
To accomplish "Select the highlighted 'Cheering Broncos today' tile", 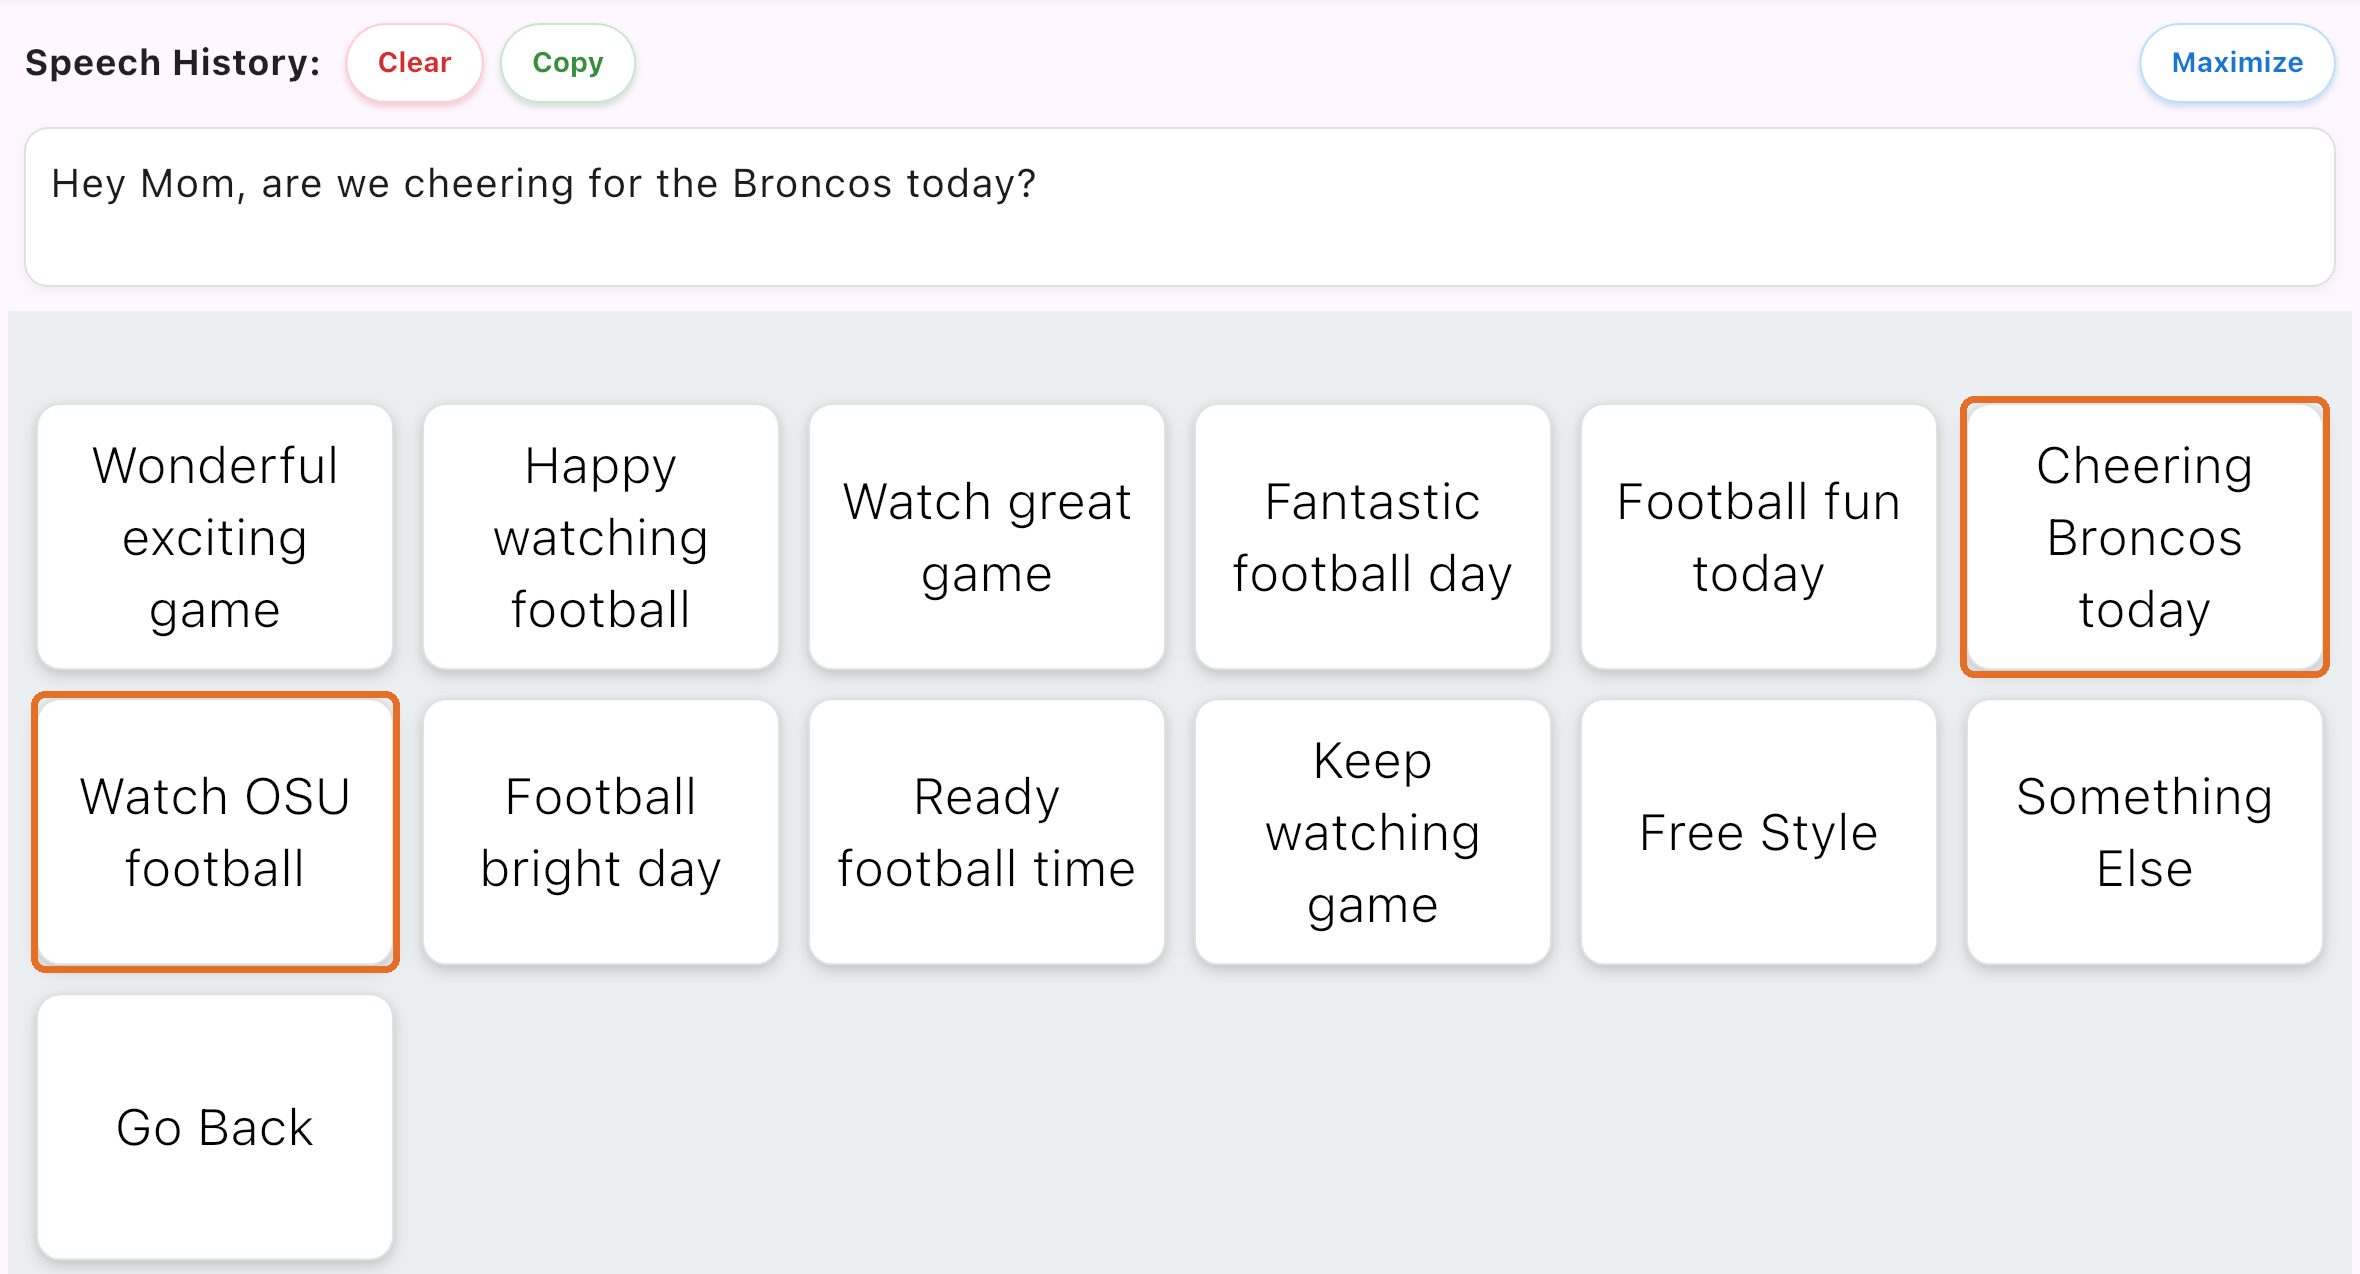I will [2145, 537].
